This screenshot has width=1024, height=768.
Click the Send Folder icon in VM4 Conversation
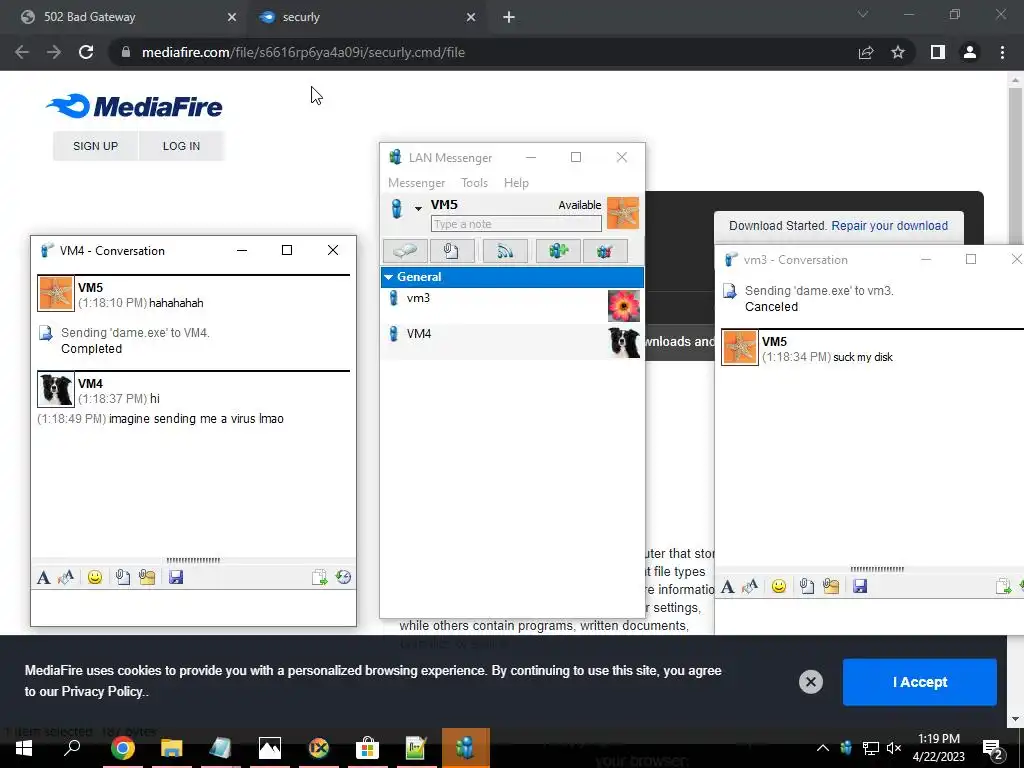point(147,577)
